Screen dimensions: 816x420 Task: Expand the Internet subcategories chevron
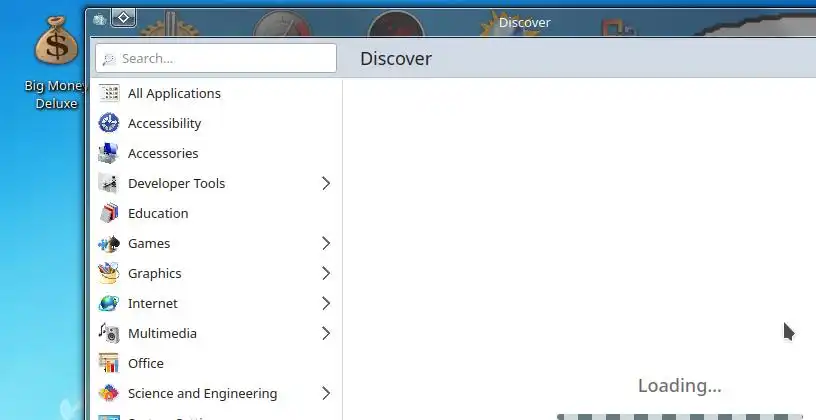[x=326, y=303]
